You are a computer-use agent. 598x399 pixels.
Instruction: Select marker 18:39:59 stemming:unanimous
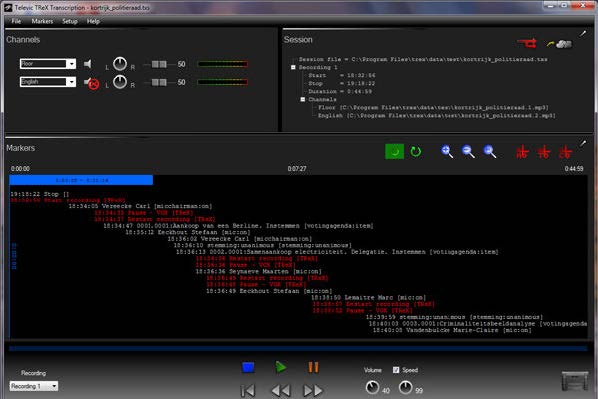pos(454,317)
